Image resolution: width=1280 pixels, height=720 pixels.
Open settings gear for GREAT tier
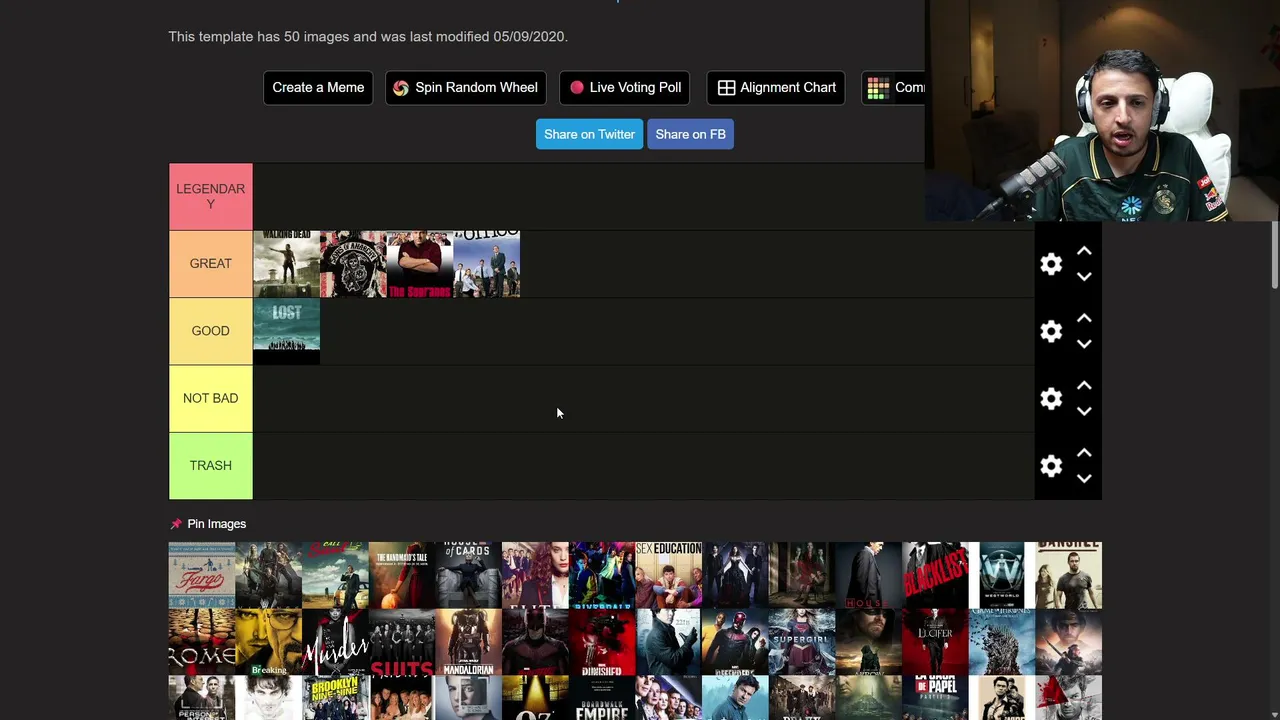1051,264
